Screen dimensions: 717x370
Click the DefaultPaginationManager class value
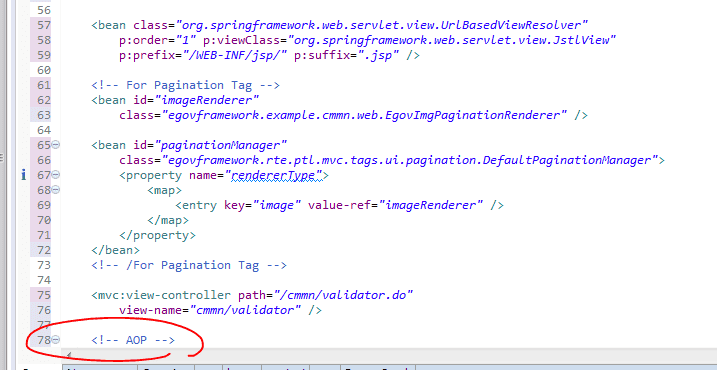(410, 160)
